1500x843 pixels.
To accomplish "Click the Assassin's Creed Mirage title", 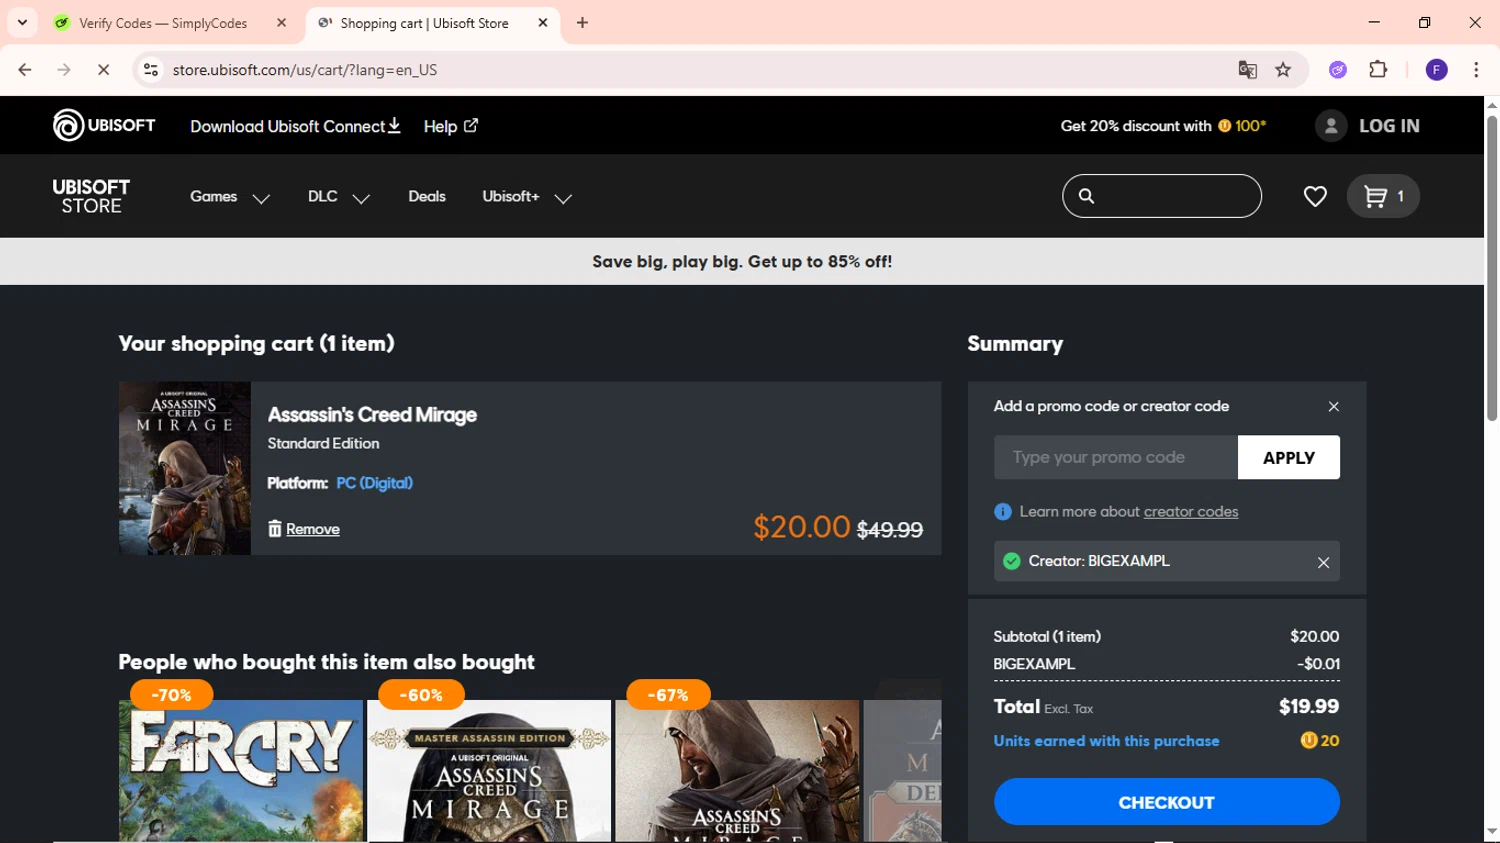I will [372, 415].
